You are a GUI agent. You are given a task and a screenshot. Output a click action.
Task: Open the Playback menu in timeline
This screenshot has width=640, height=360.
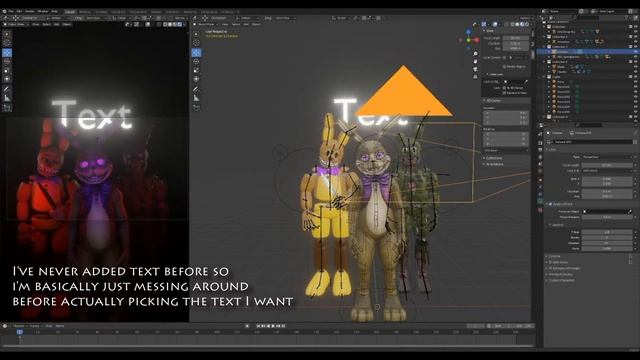tap(19, 326)
